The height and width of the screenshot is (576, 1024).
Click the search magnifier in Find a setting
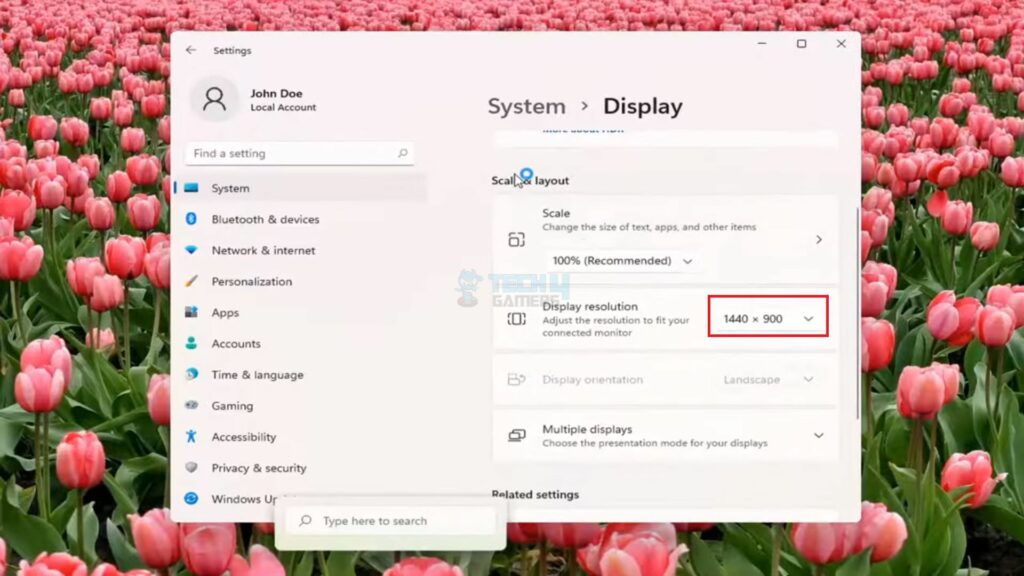pos(403,154)
